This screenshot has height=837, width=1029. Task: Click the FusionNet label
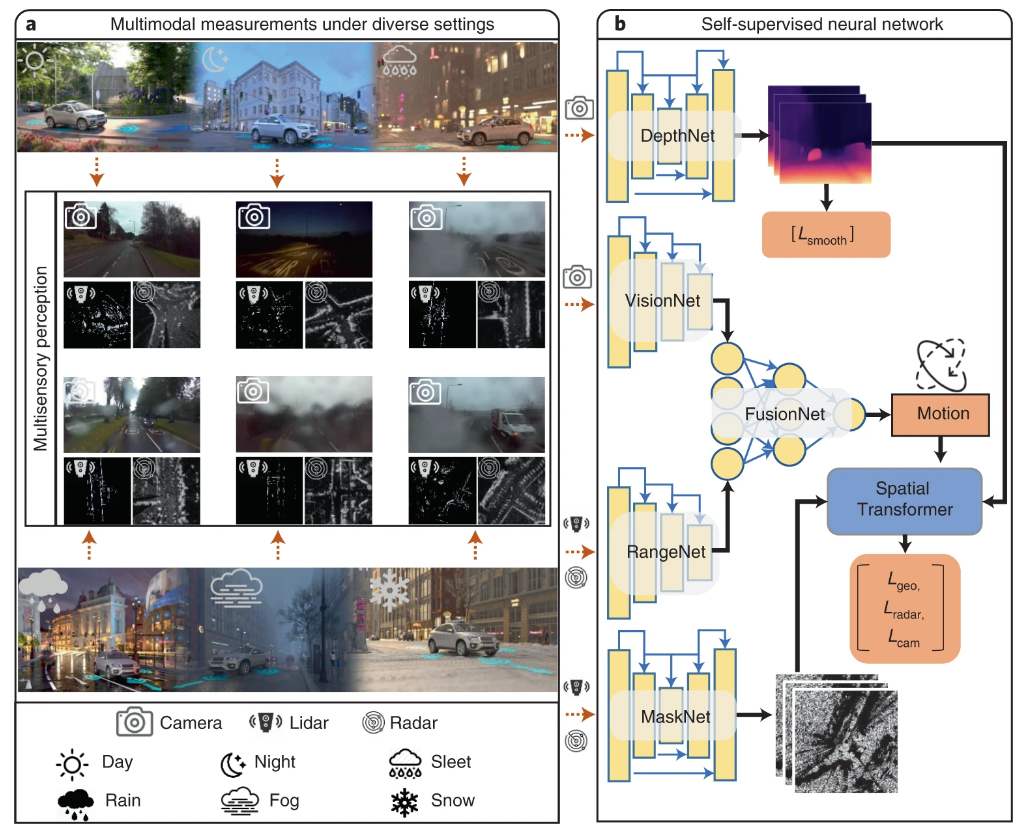(785, 414)
